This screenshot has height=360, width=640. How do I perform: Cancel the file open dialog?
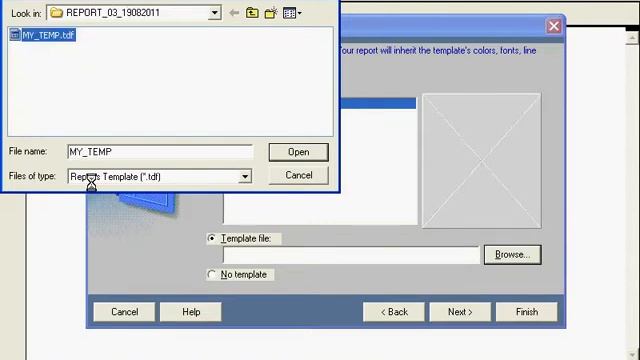298,175
